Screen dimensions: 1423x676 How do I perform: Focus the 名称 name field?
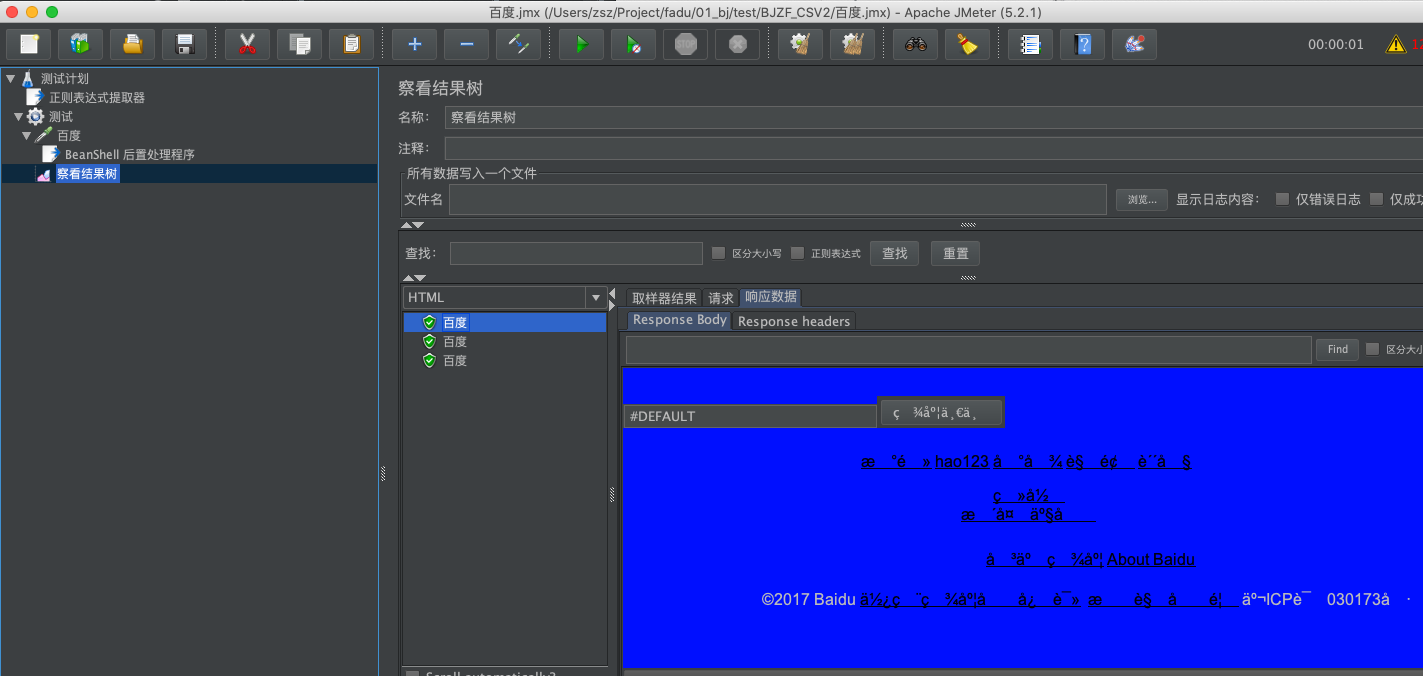coord(934,117)
